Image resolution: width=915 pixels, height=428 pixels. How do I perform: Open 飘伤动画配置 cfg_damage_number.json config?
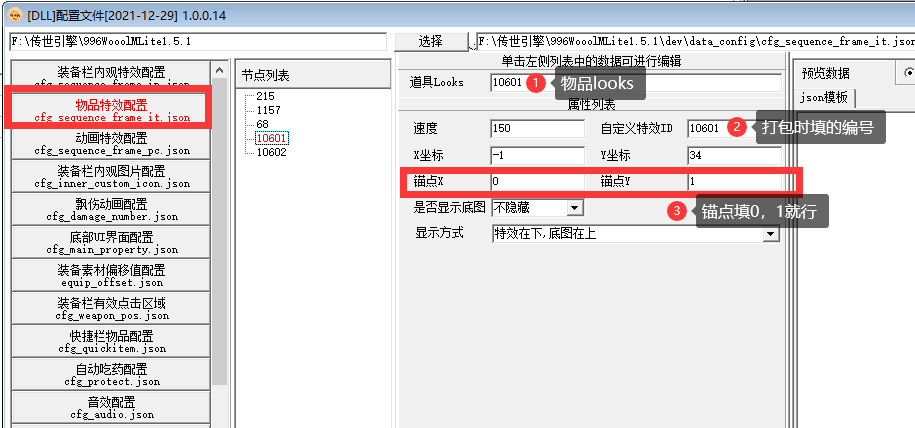112,212
